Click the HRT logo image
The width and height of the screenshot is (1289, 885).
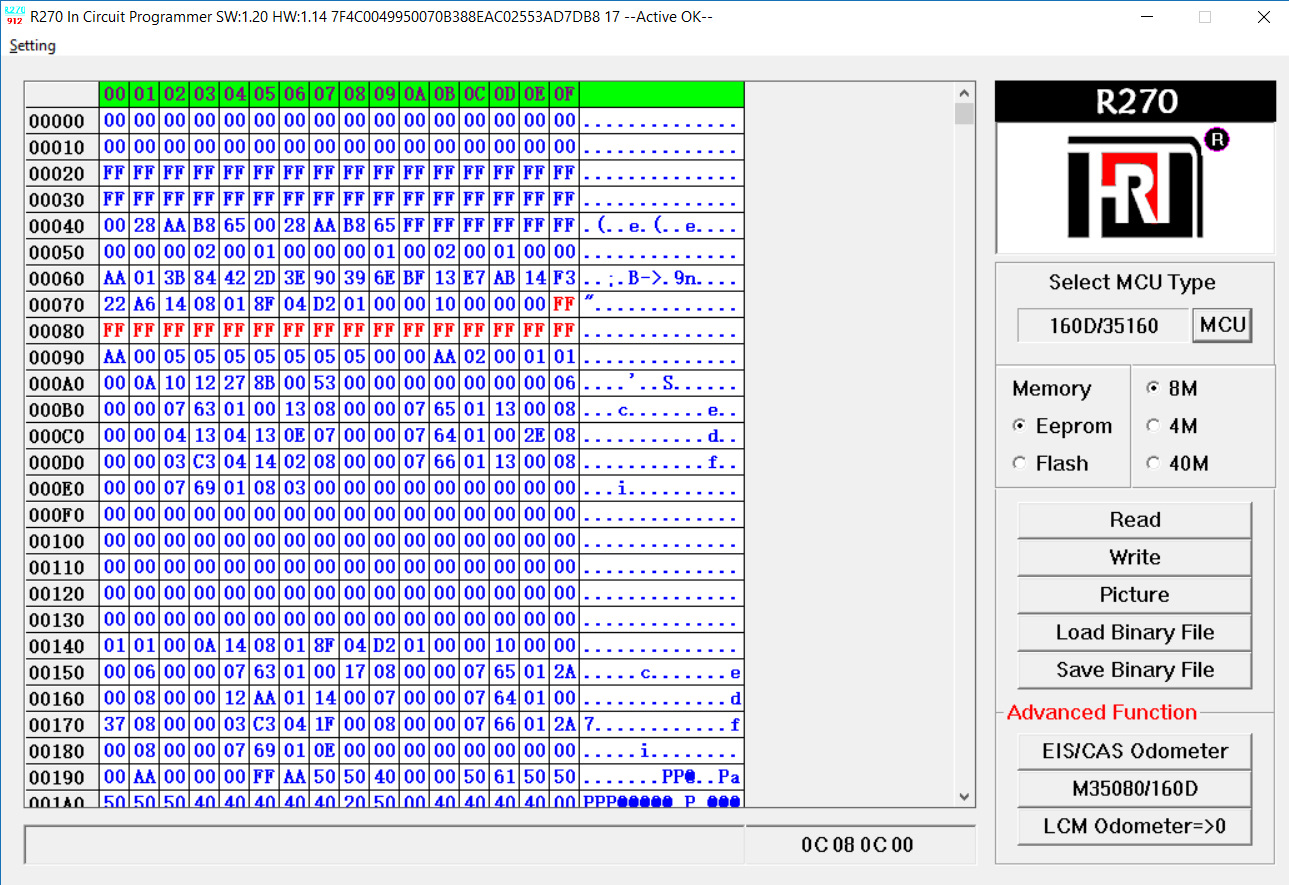point(1135,188)
